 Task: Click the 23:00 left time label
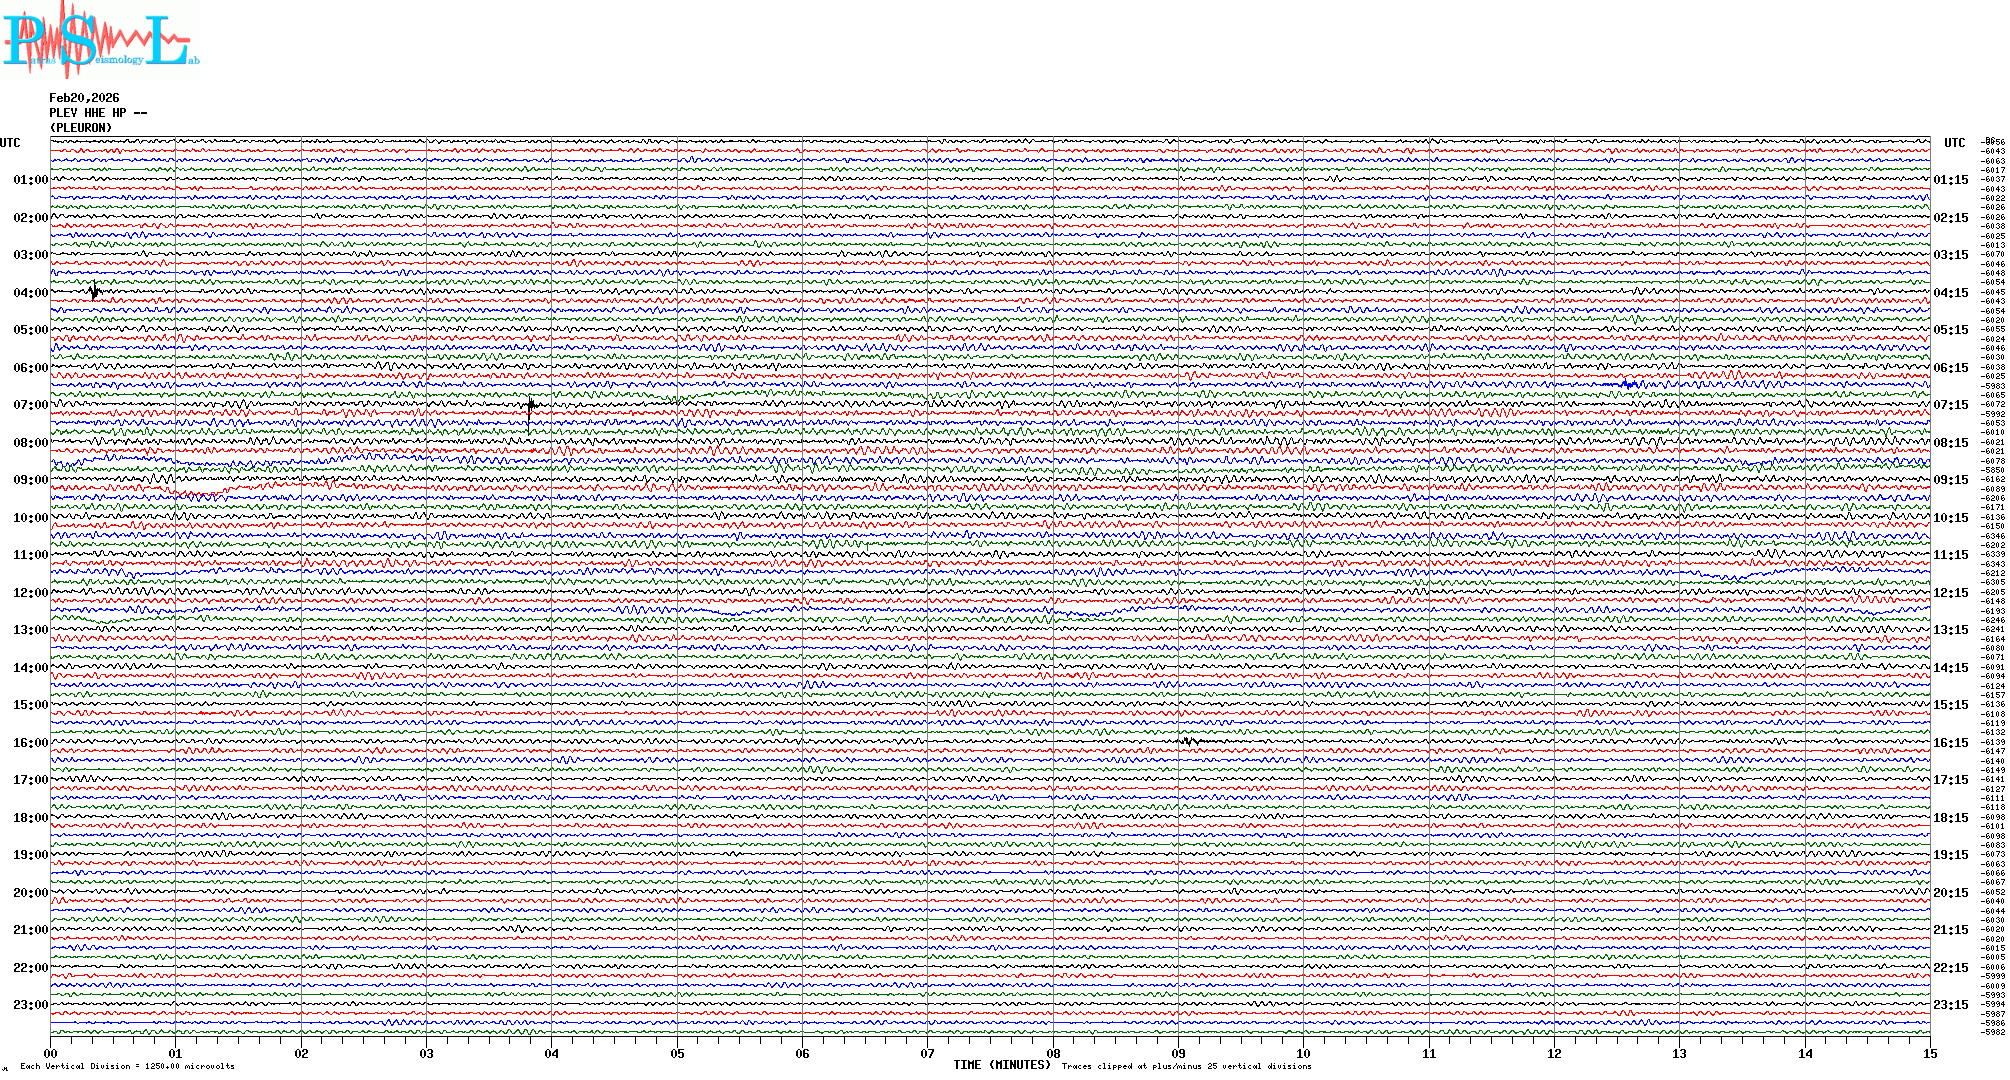coord(30,1005)
